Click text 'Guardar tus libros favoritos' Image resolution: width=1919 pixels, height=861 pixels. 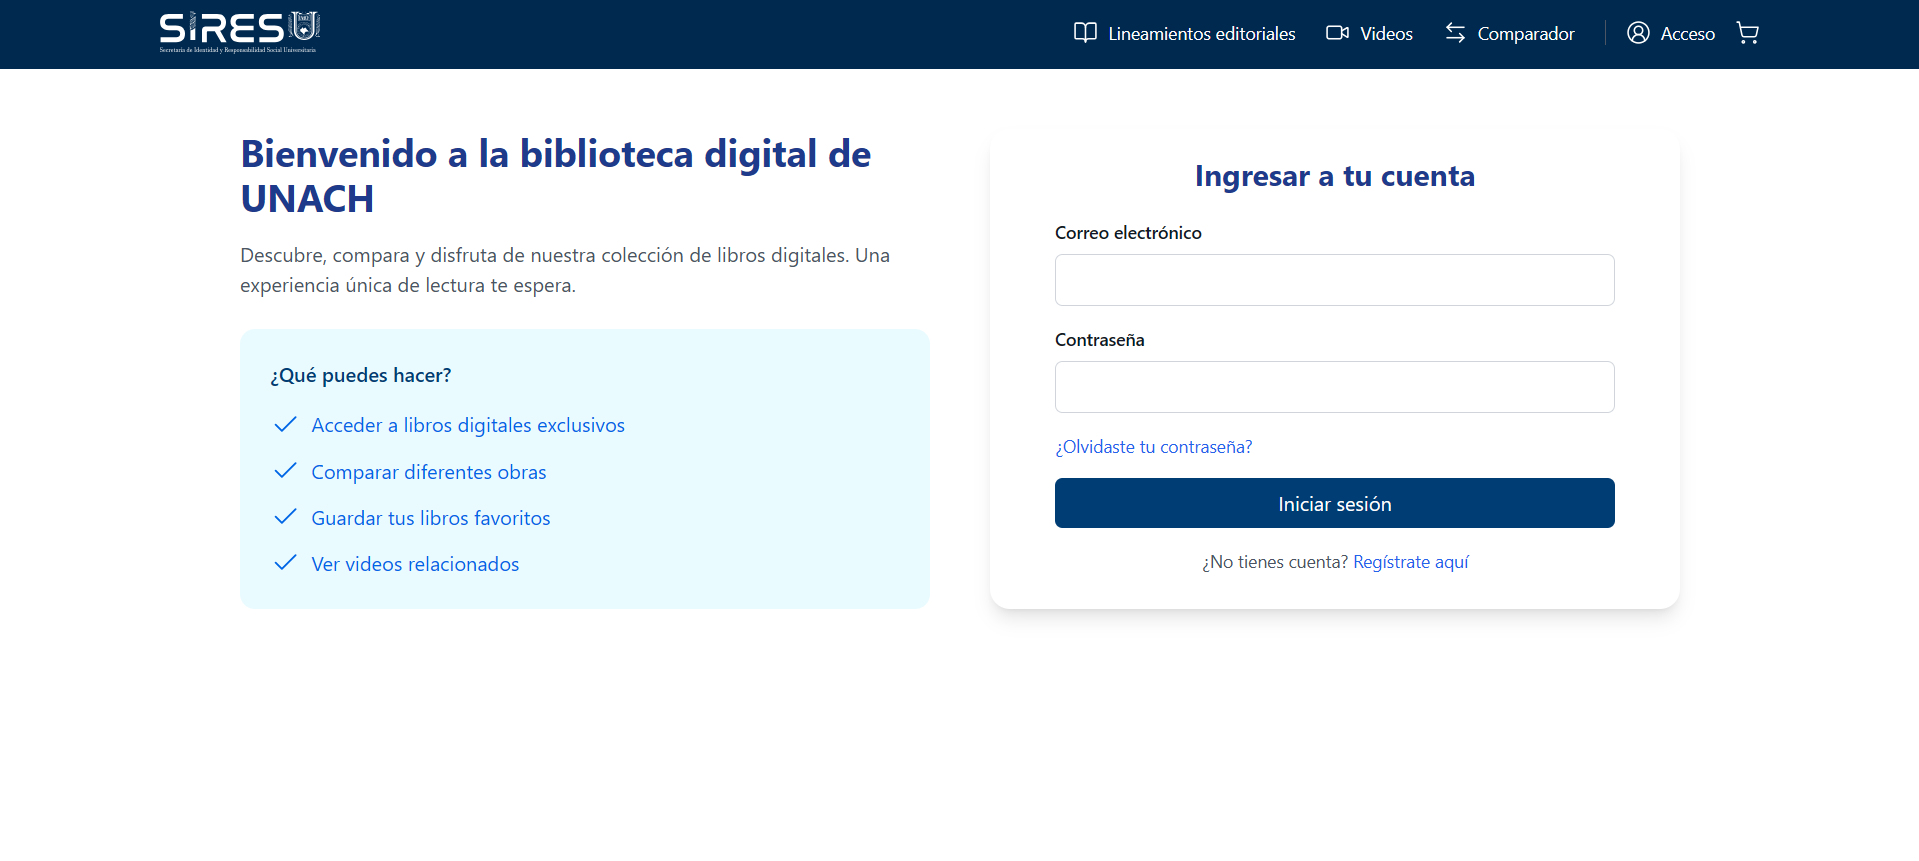[x=431, y=518]
